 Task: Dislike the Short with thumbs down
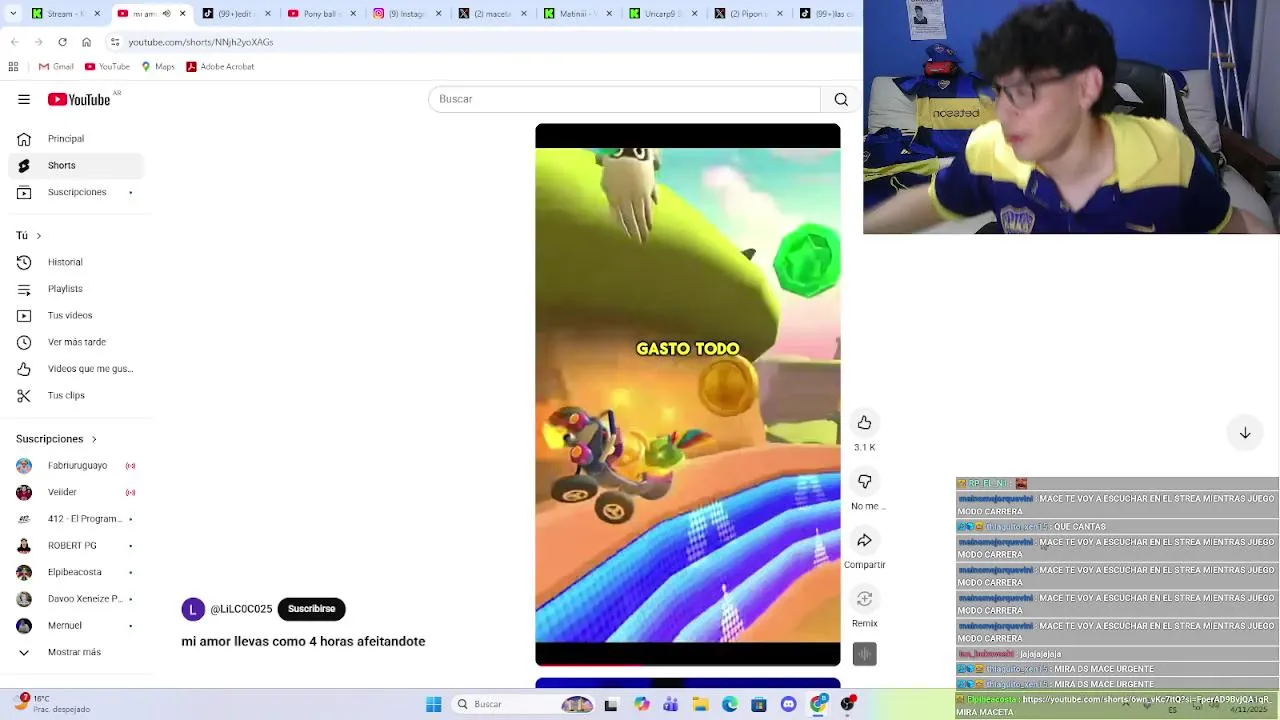[864, 482]
